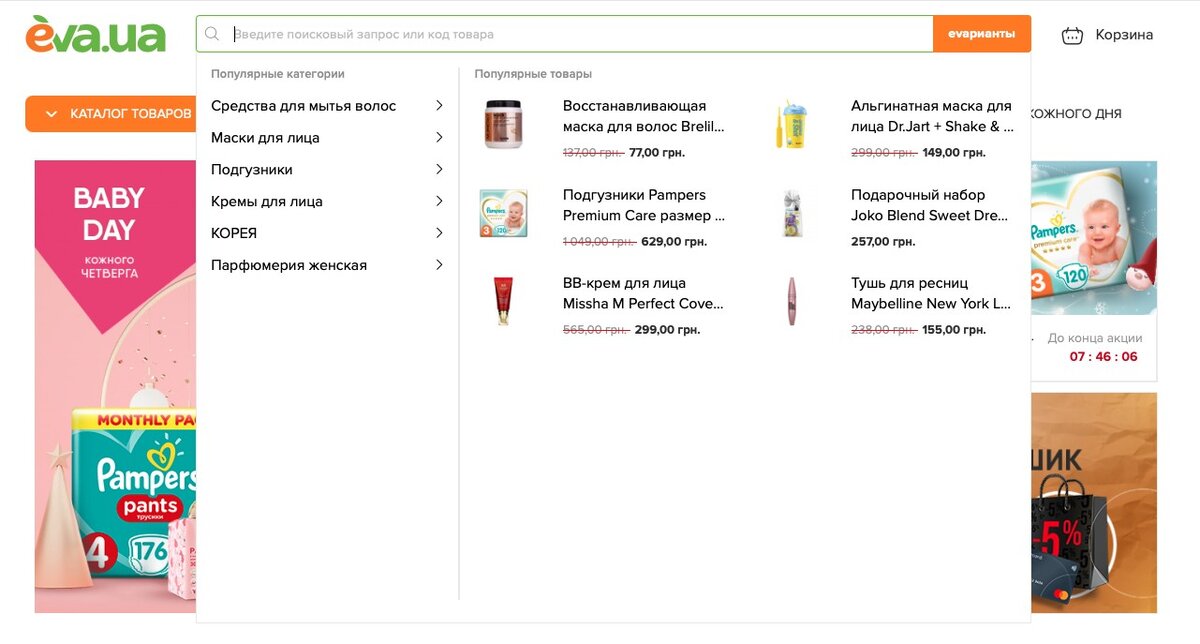Open Подгузники Pampers Premium Care link

643,205
